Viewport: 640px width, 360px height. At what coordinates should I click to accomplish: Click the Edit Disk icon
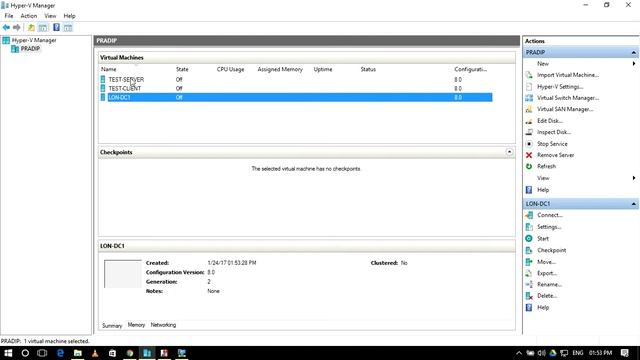(529, 121)
